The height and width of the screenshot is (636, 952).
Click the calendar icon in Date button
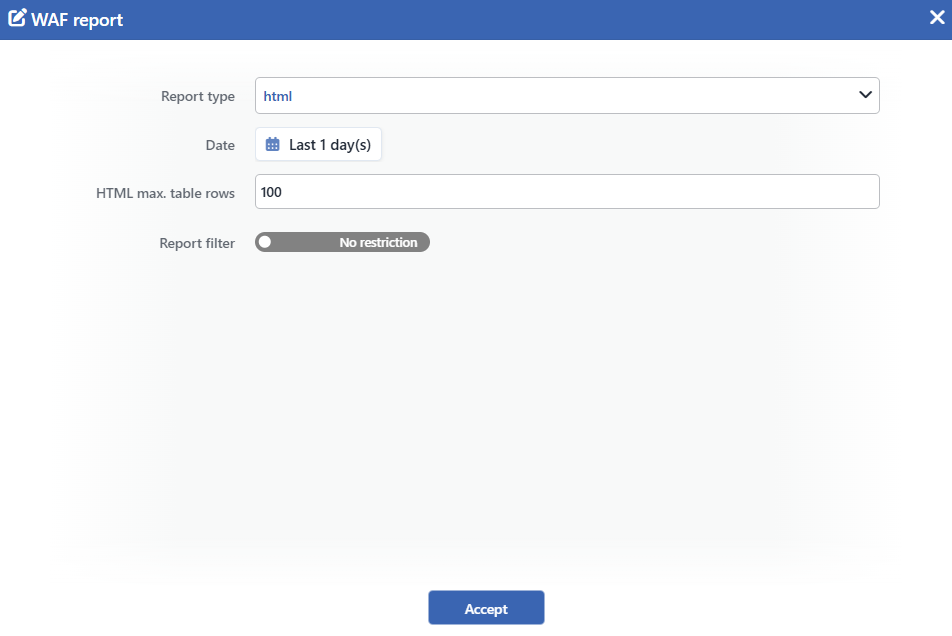(x=273, y=144)
